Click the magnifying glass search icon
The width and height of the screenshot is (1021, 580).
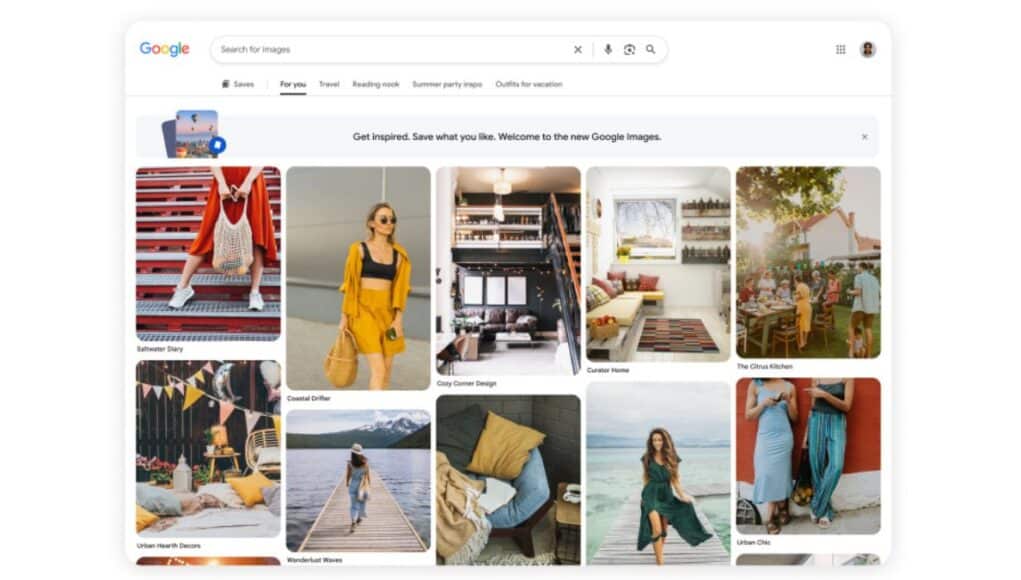point(650,49)
